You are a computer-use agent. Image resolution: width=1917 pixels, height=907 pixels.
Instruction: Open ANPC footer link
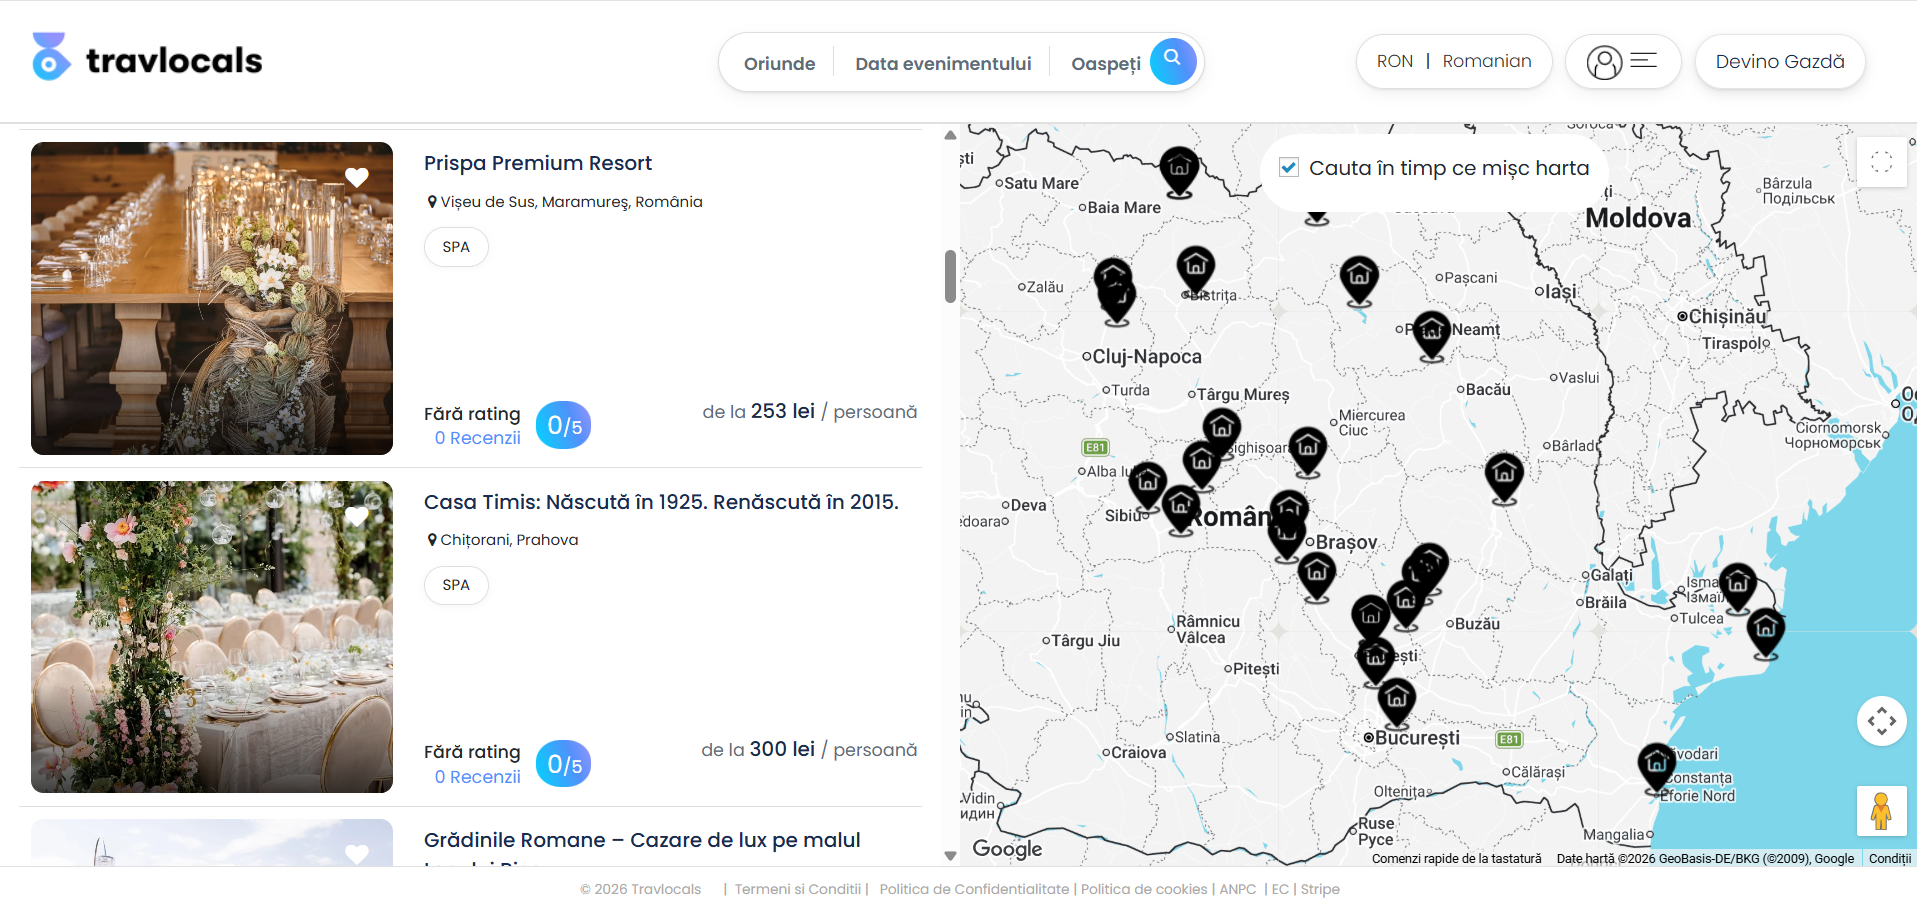[1238, 889]
